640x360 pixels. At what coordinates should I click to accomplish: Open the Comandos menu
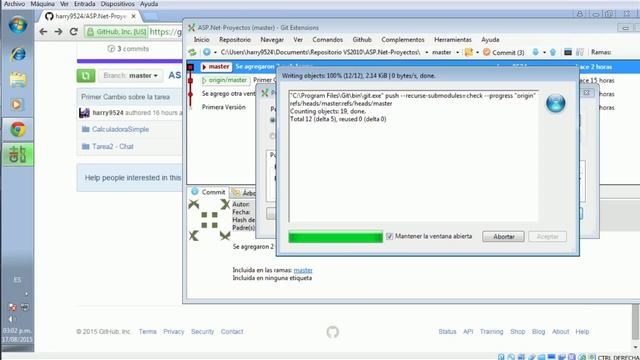327,40
